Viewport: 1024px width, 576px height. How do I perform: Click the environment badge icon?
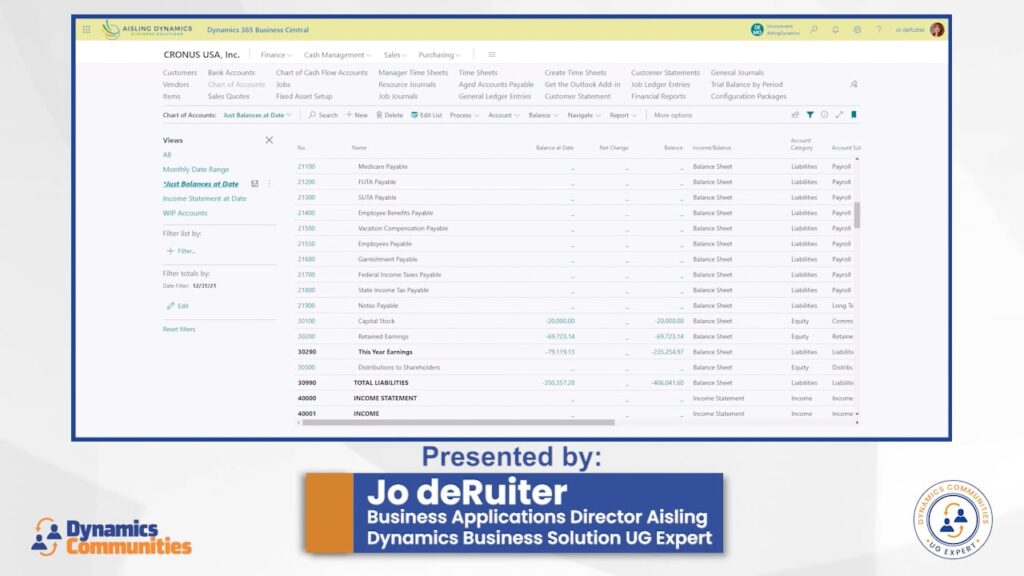[x=757, y=29]
